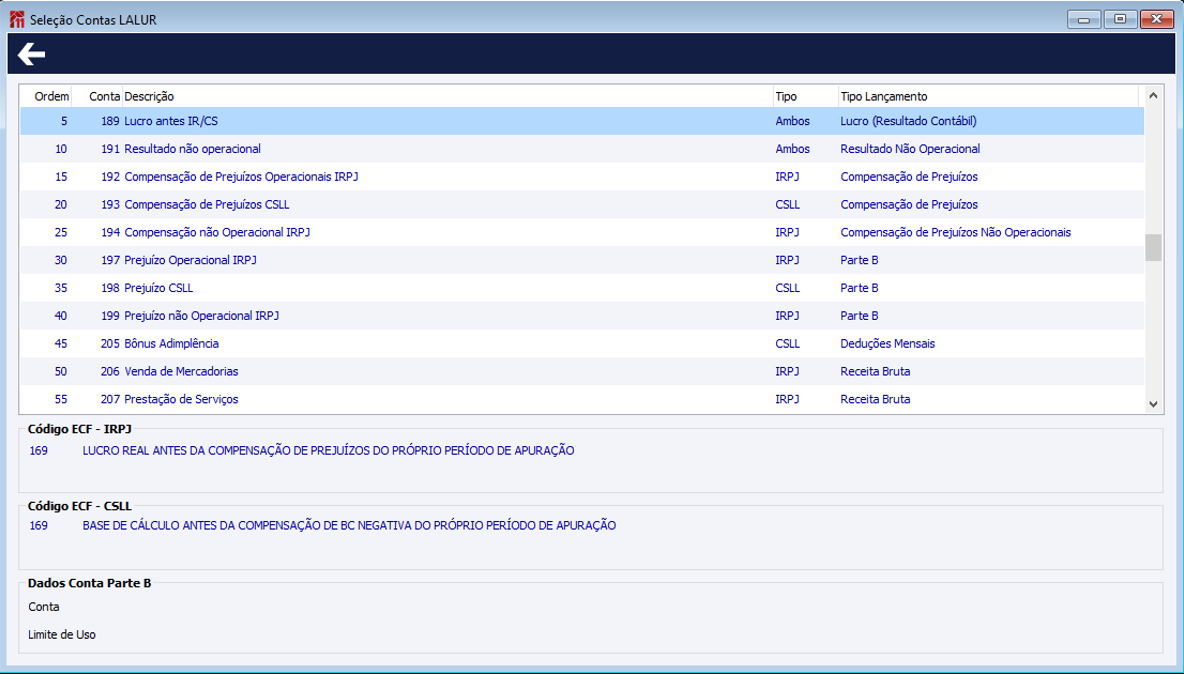Click Ambos in Lucro antes IR/CS row

[792, 121]
